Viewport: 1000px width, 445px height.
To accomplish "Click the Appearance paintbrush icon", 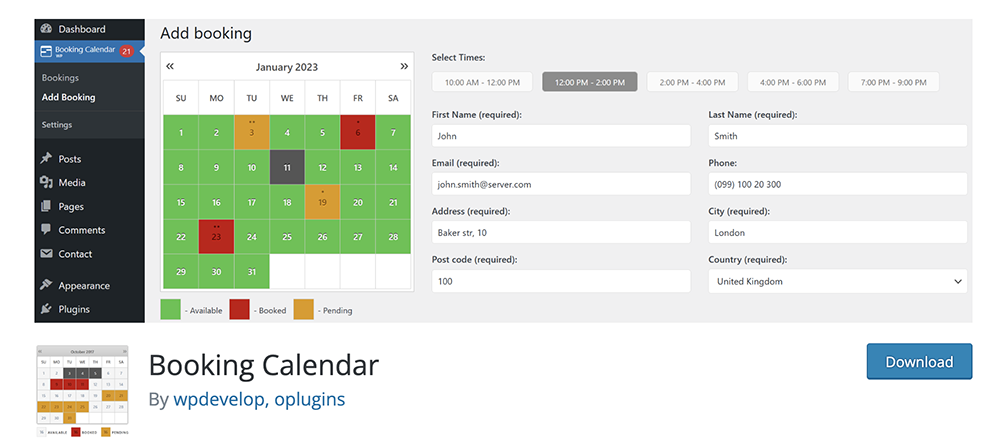I will pyautogui.click(x=46, y=285).
